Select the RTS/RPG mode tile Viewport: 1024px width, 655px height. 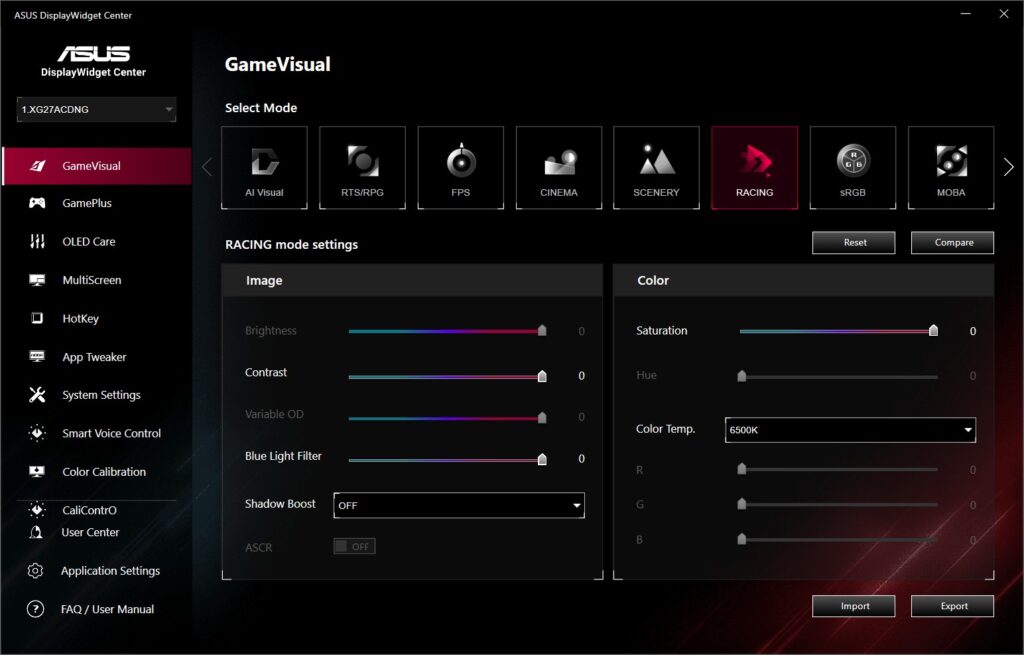click(x=362, y=168)
